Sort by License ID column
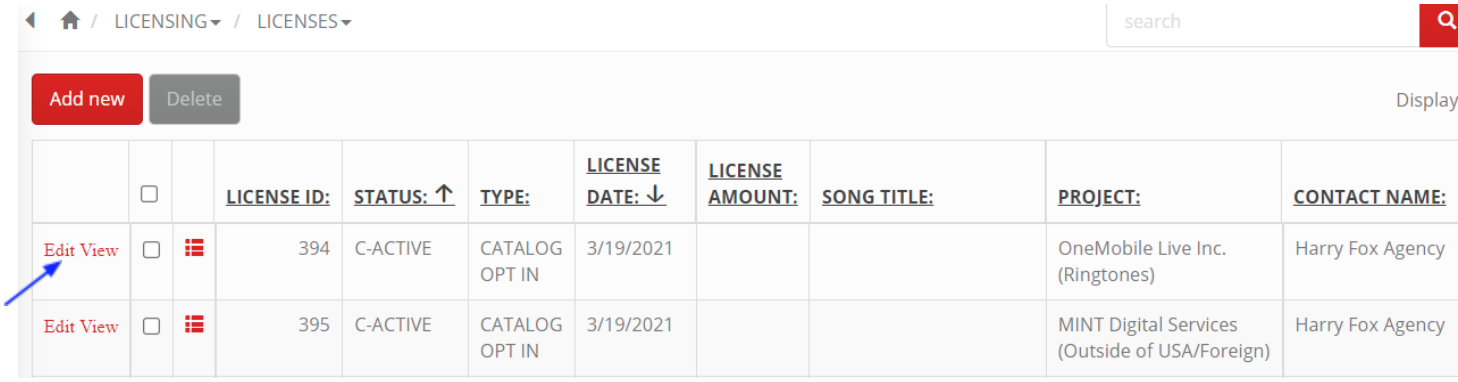Viewport: 1458px width, 382px height. click(278, 197)
